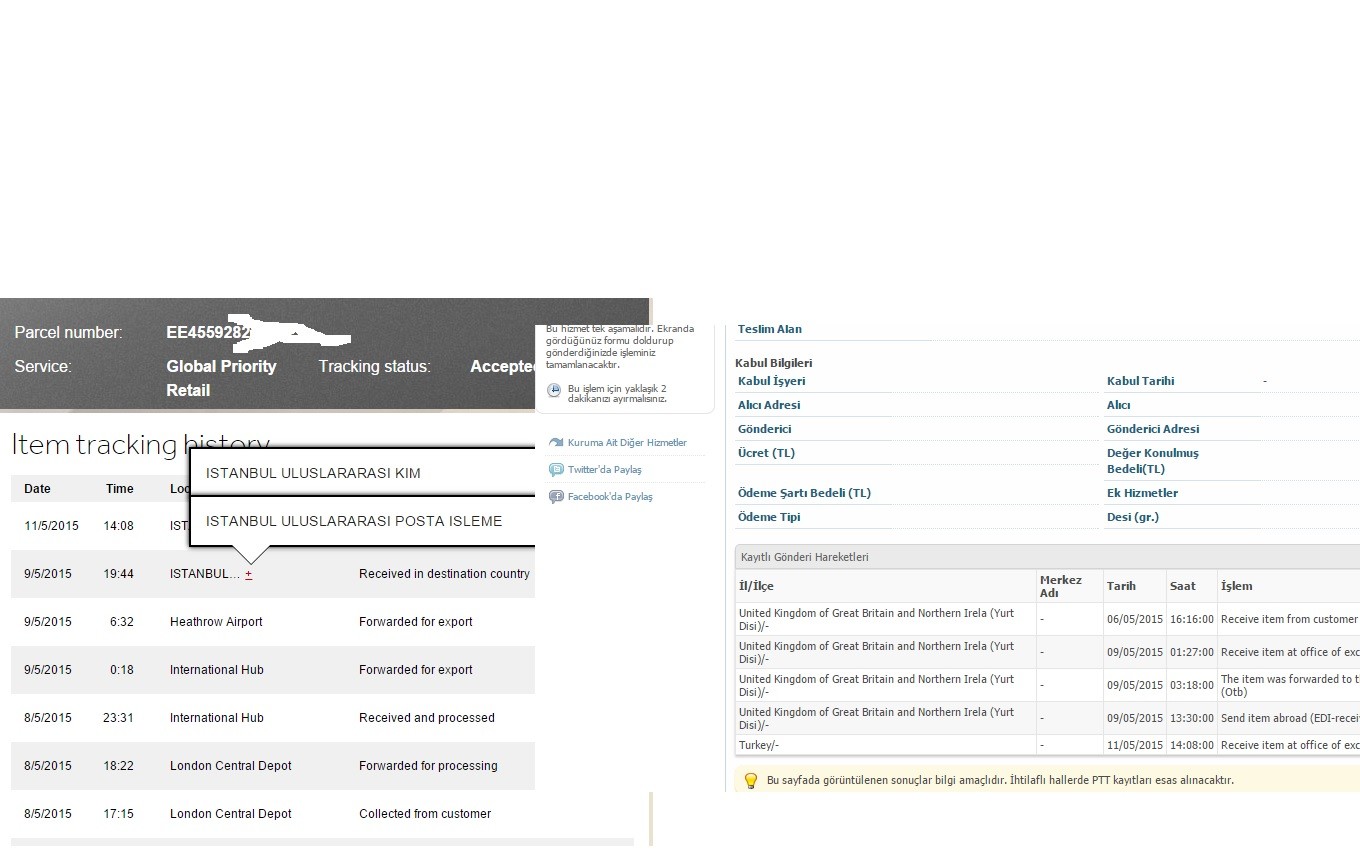Click the 'Desi (gr.)' field label
This screenshot has height=859, width=1360.
(1133, 517)
